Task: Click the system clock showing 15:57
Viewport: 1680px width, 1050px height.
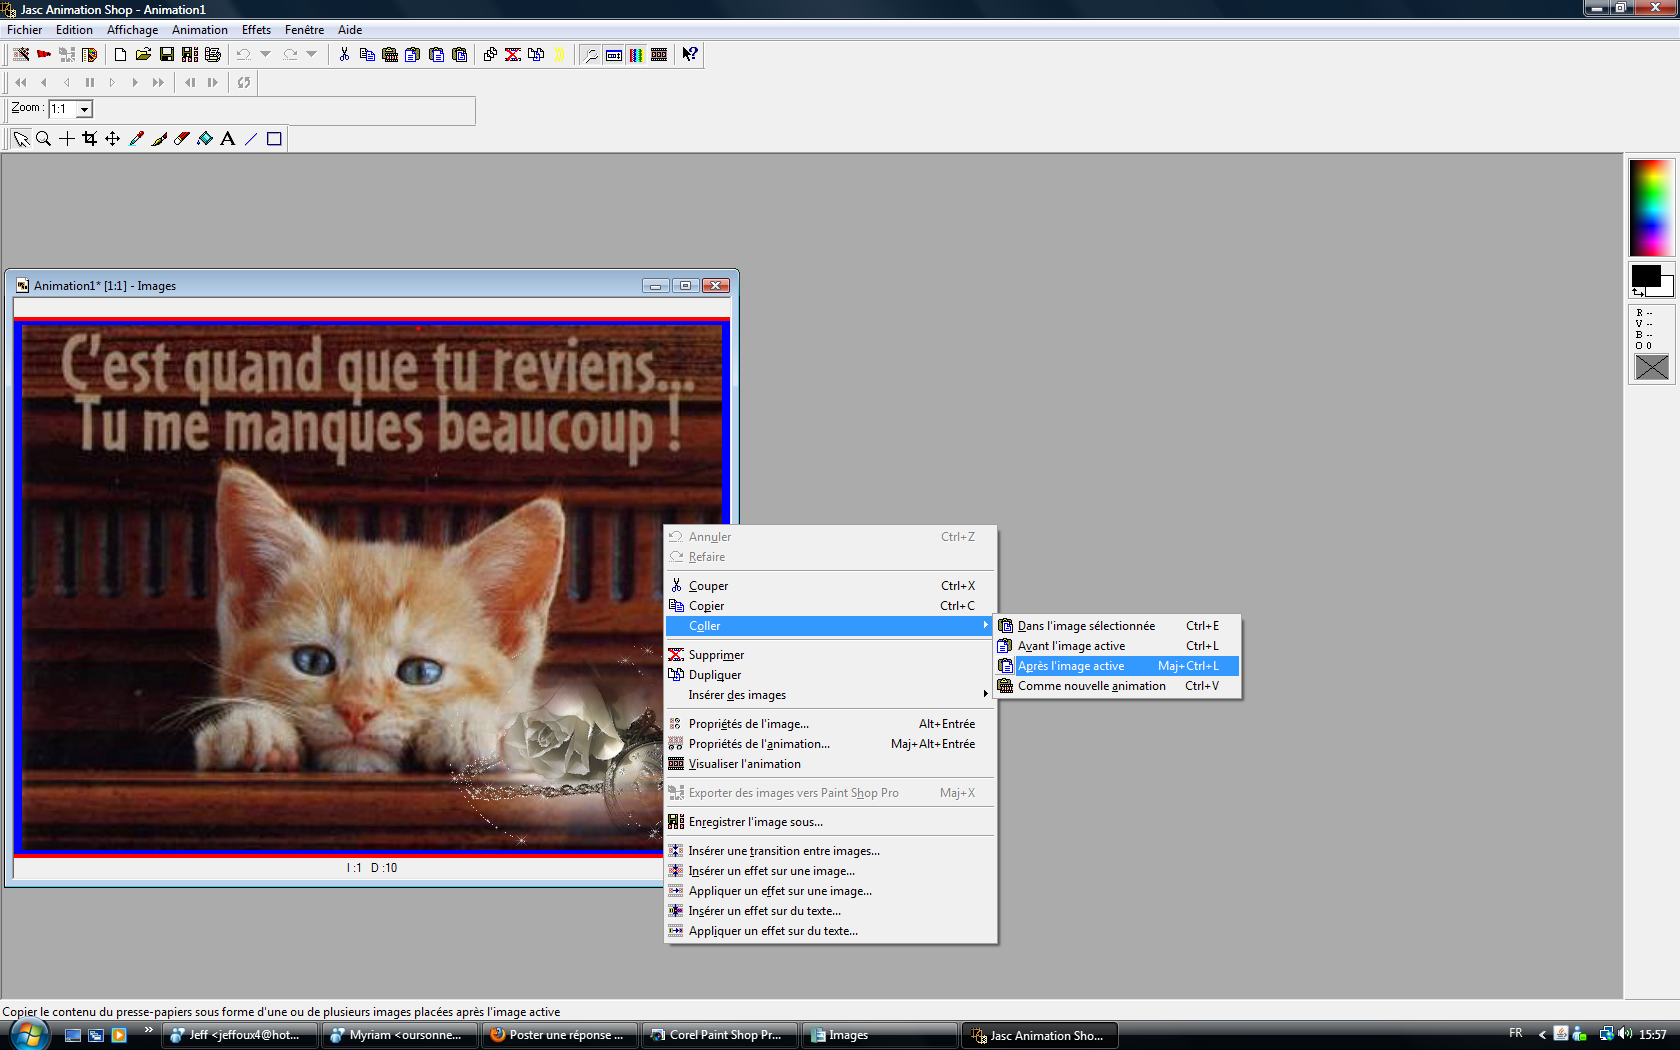Action: [1653, 1035]
